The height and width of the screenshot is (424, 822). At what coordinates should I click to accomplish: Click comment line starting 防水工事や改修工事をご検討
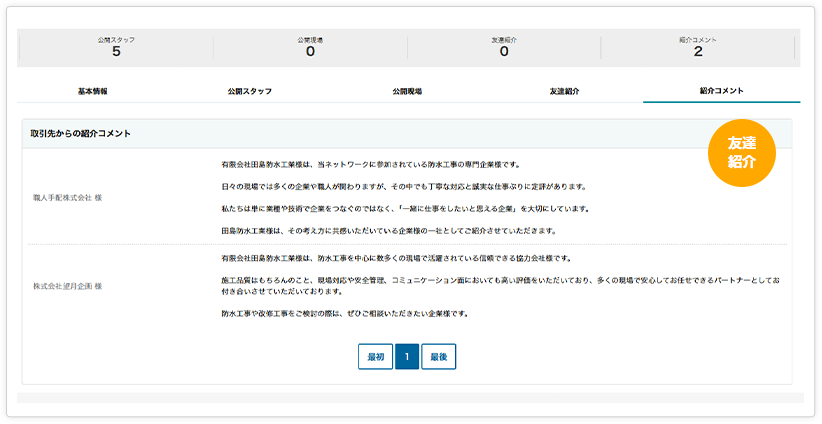(344, 314)
